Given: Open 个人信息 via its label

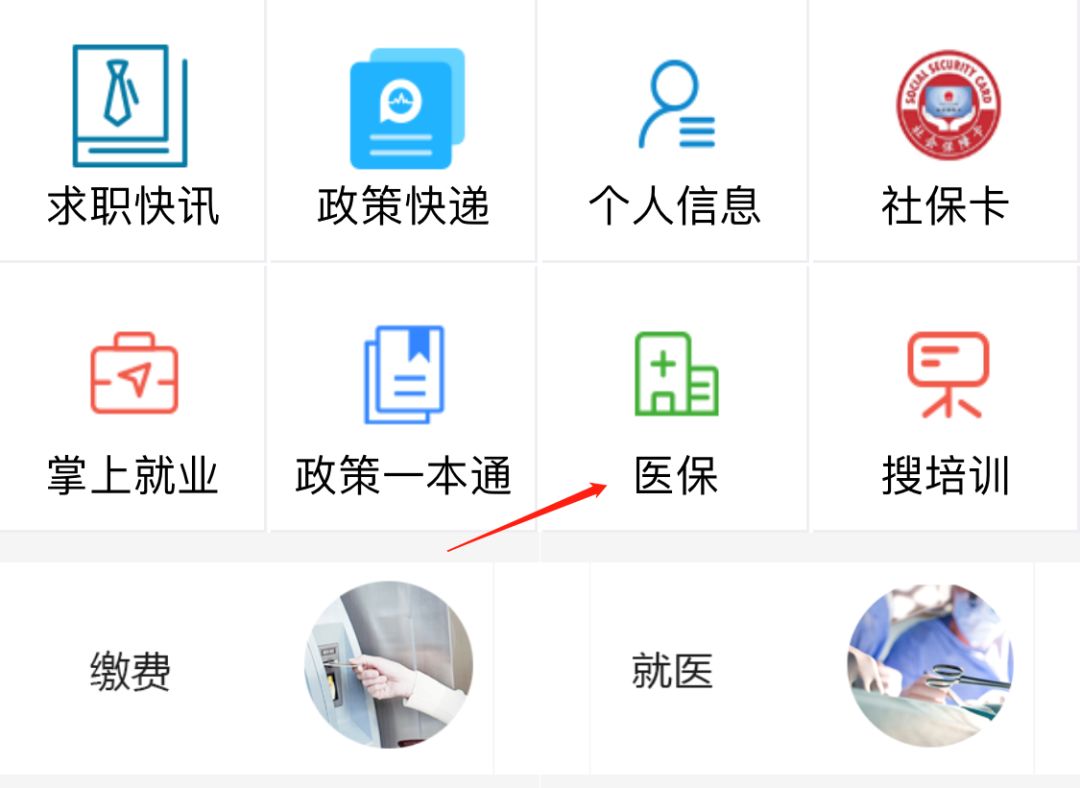Looking at the screenshot, I should coord(675,205).
